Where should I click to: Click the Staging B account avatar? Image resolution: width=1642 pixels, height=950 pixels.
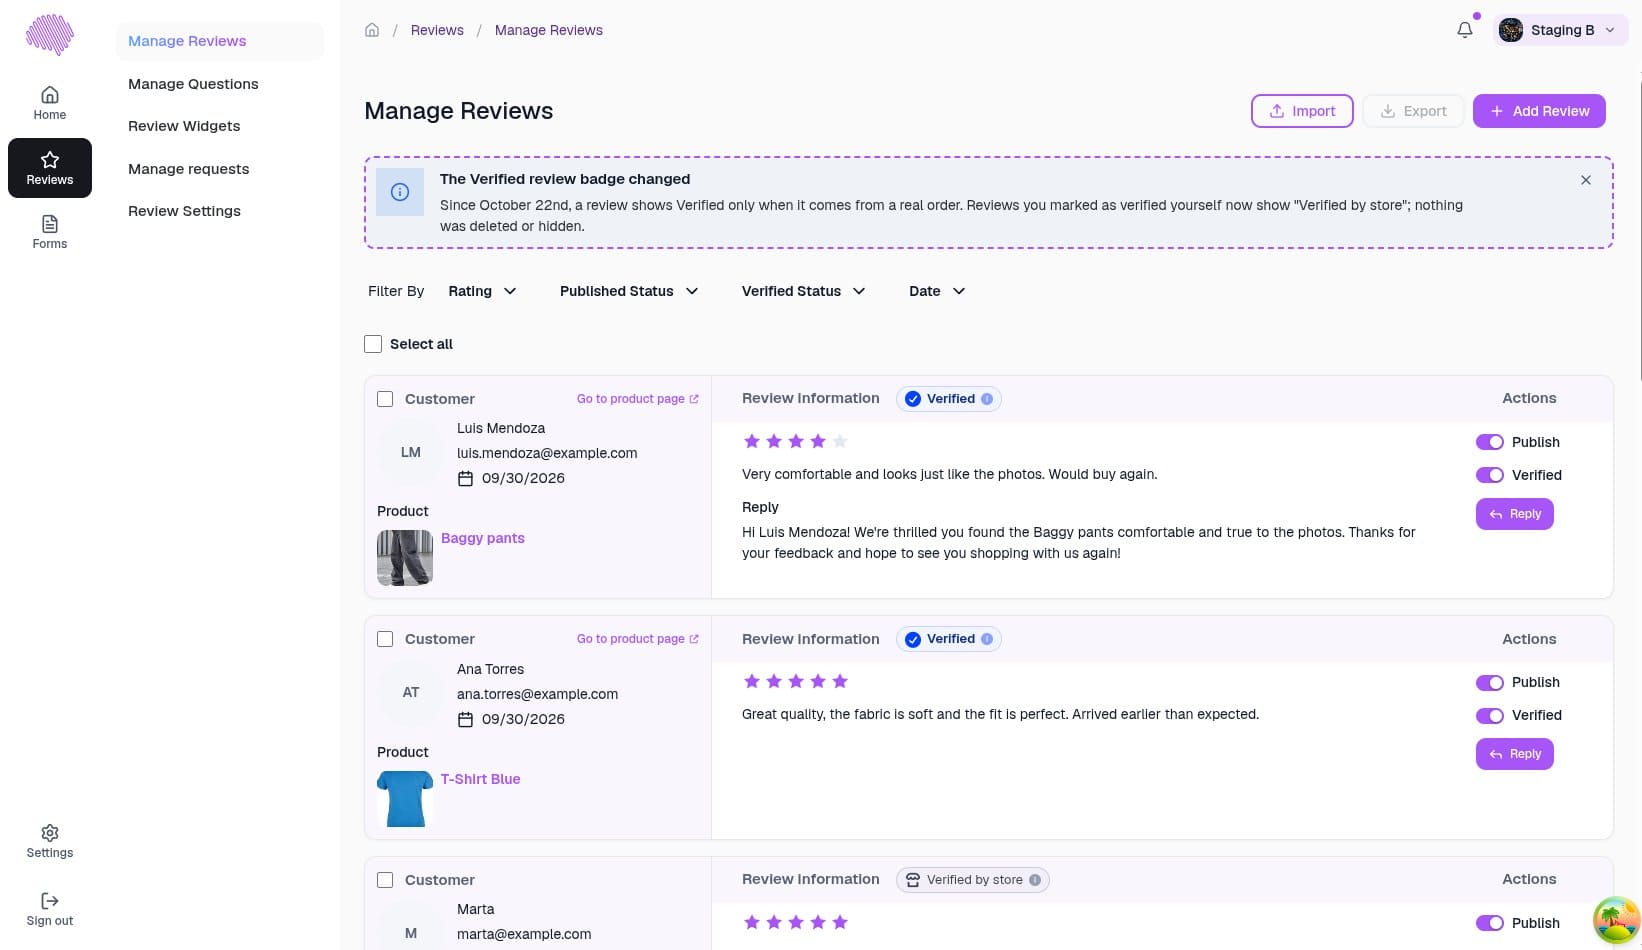1511,30
